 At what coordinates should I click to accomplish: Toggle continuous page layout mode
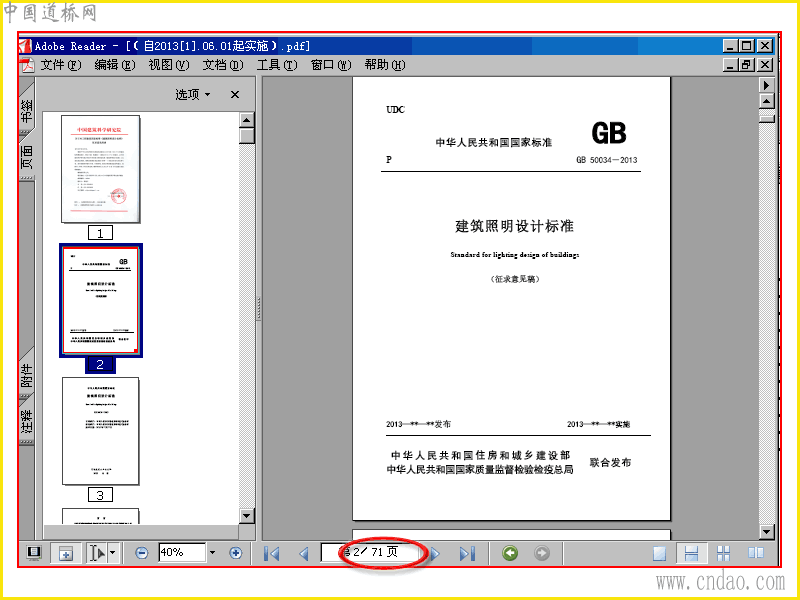[x=691, y=553]
